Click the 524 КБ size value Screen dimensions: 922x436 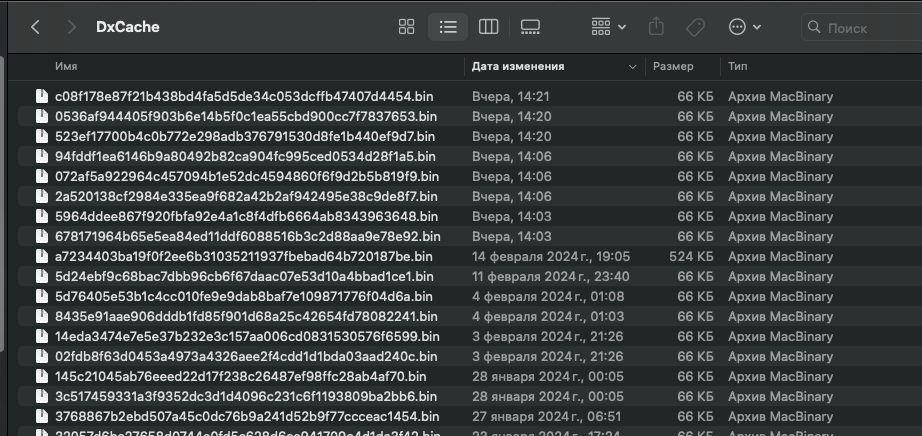click(692, 257)
